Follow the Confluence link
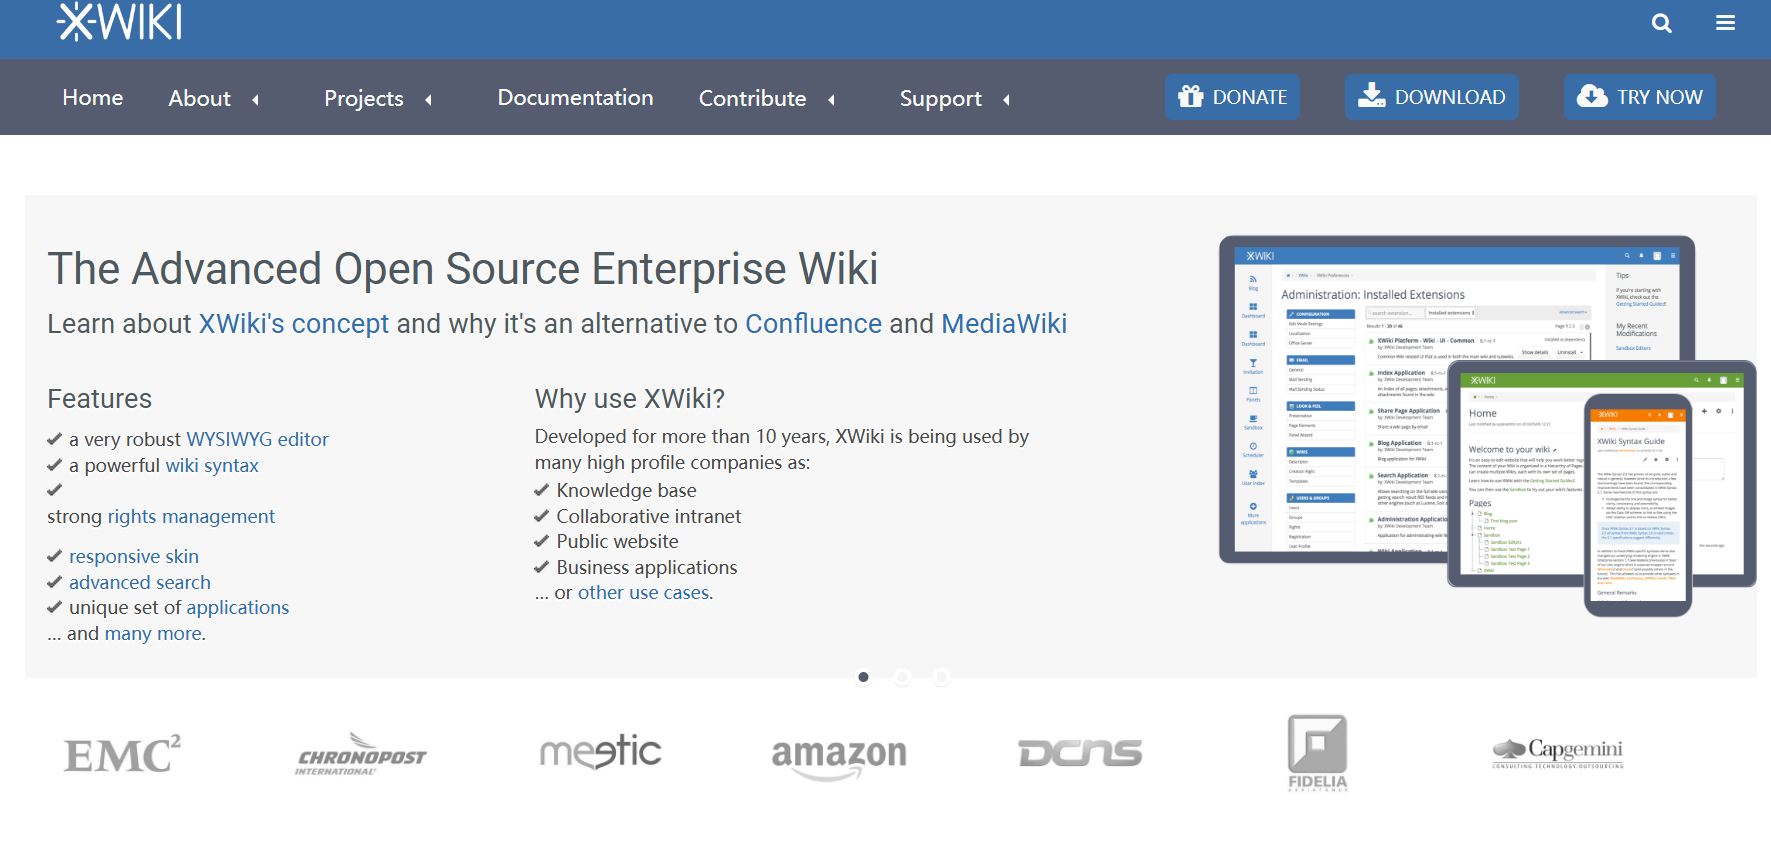Image resolution: width=1771 pixels, height=856 pixels. tap(814, 324)
